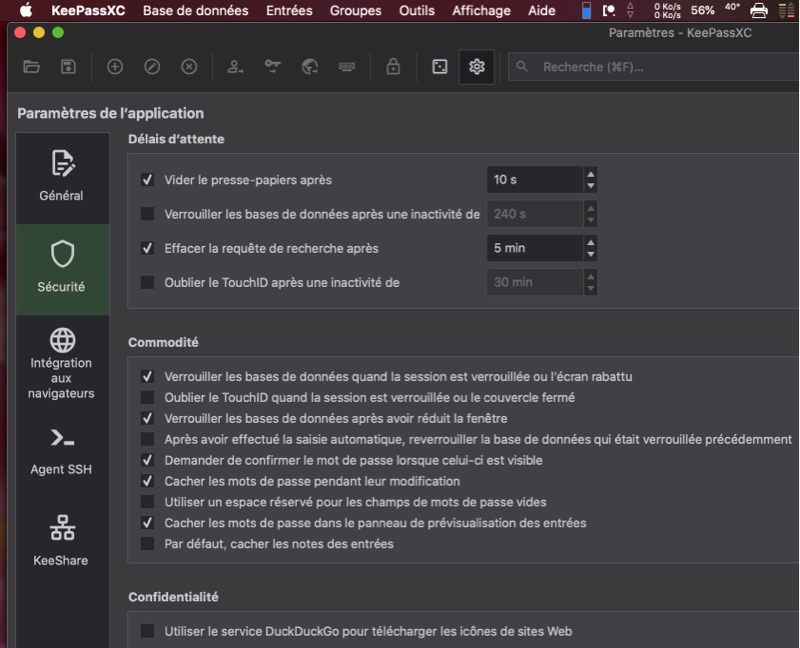Screen dimensions: 800x648
Task: Click the save database icon
Action: (68, 67)
